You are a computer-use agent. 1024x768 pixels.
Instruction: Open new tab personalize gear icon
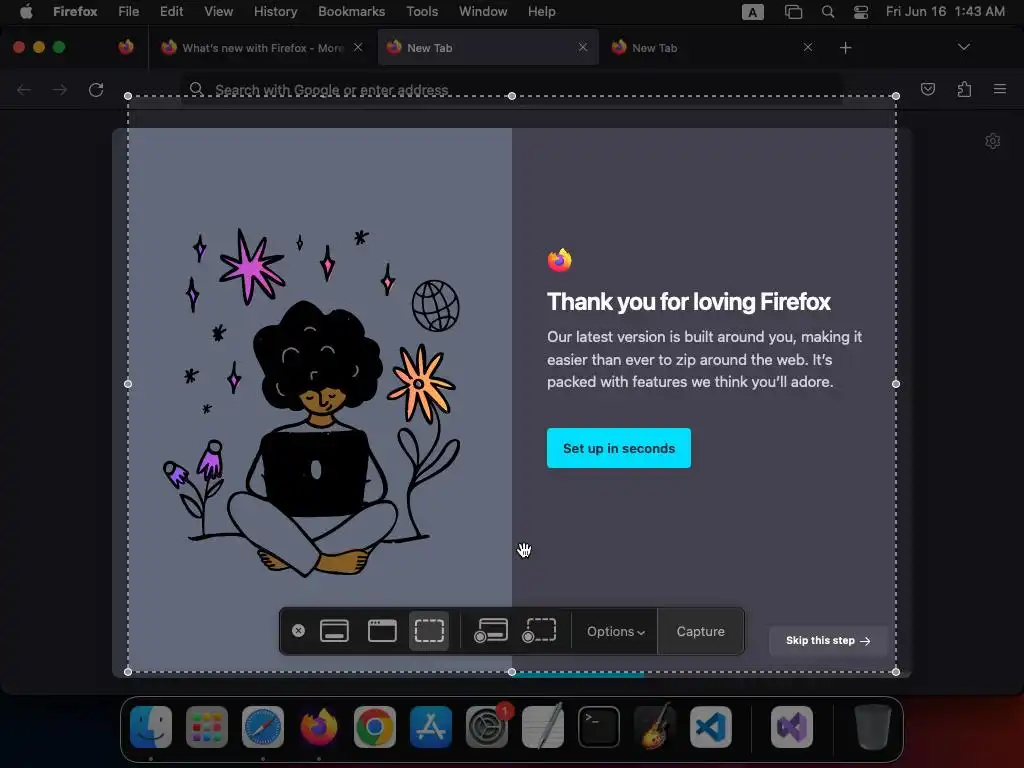pyautogui.click(x=993, y=141)
